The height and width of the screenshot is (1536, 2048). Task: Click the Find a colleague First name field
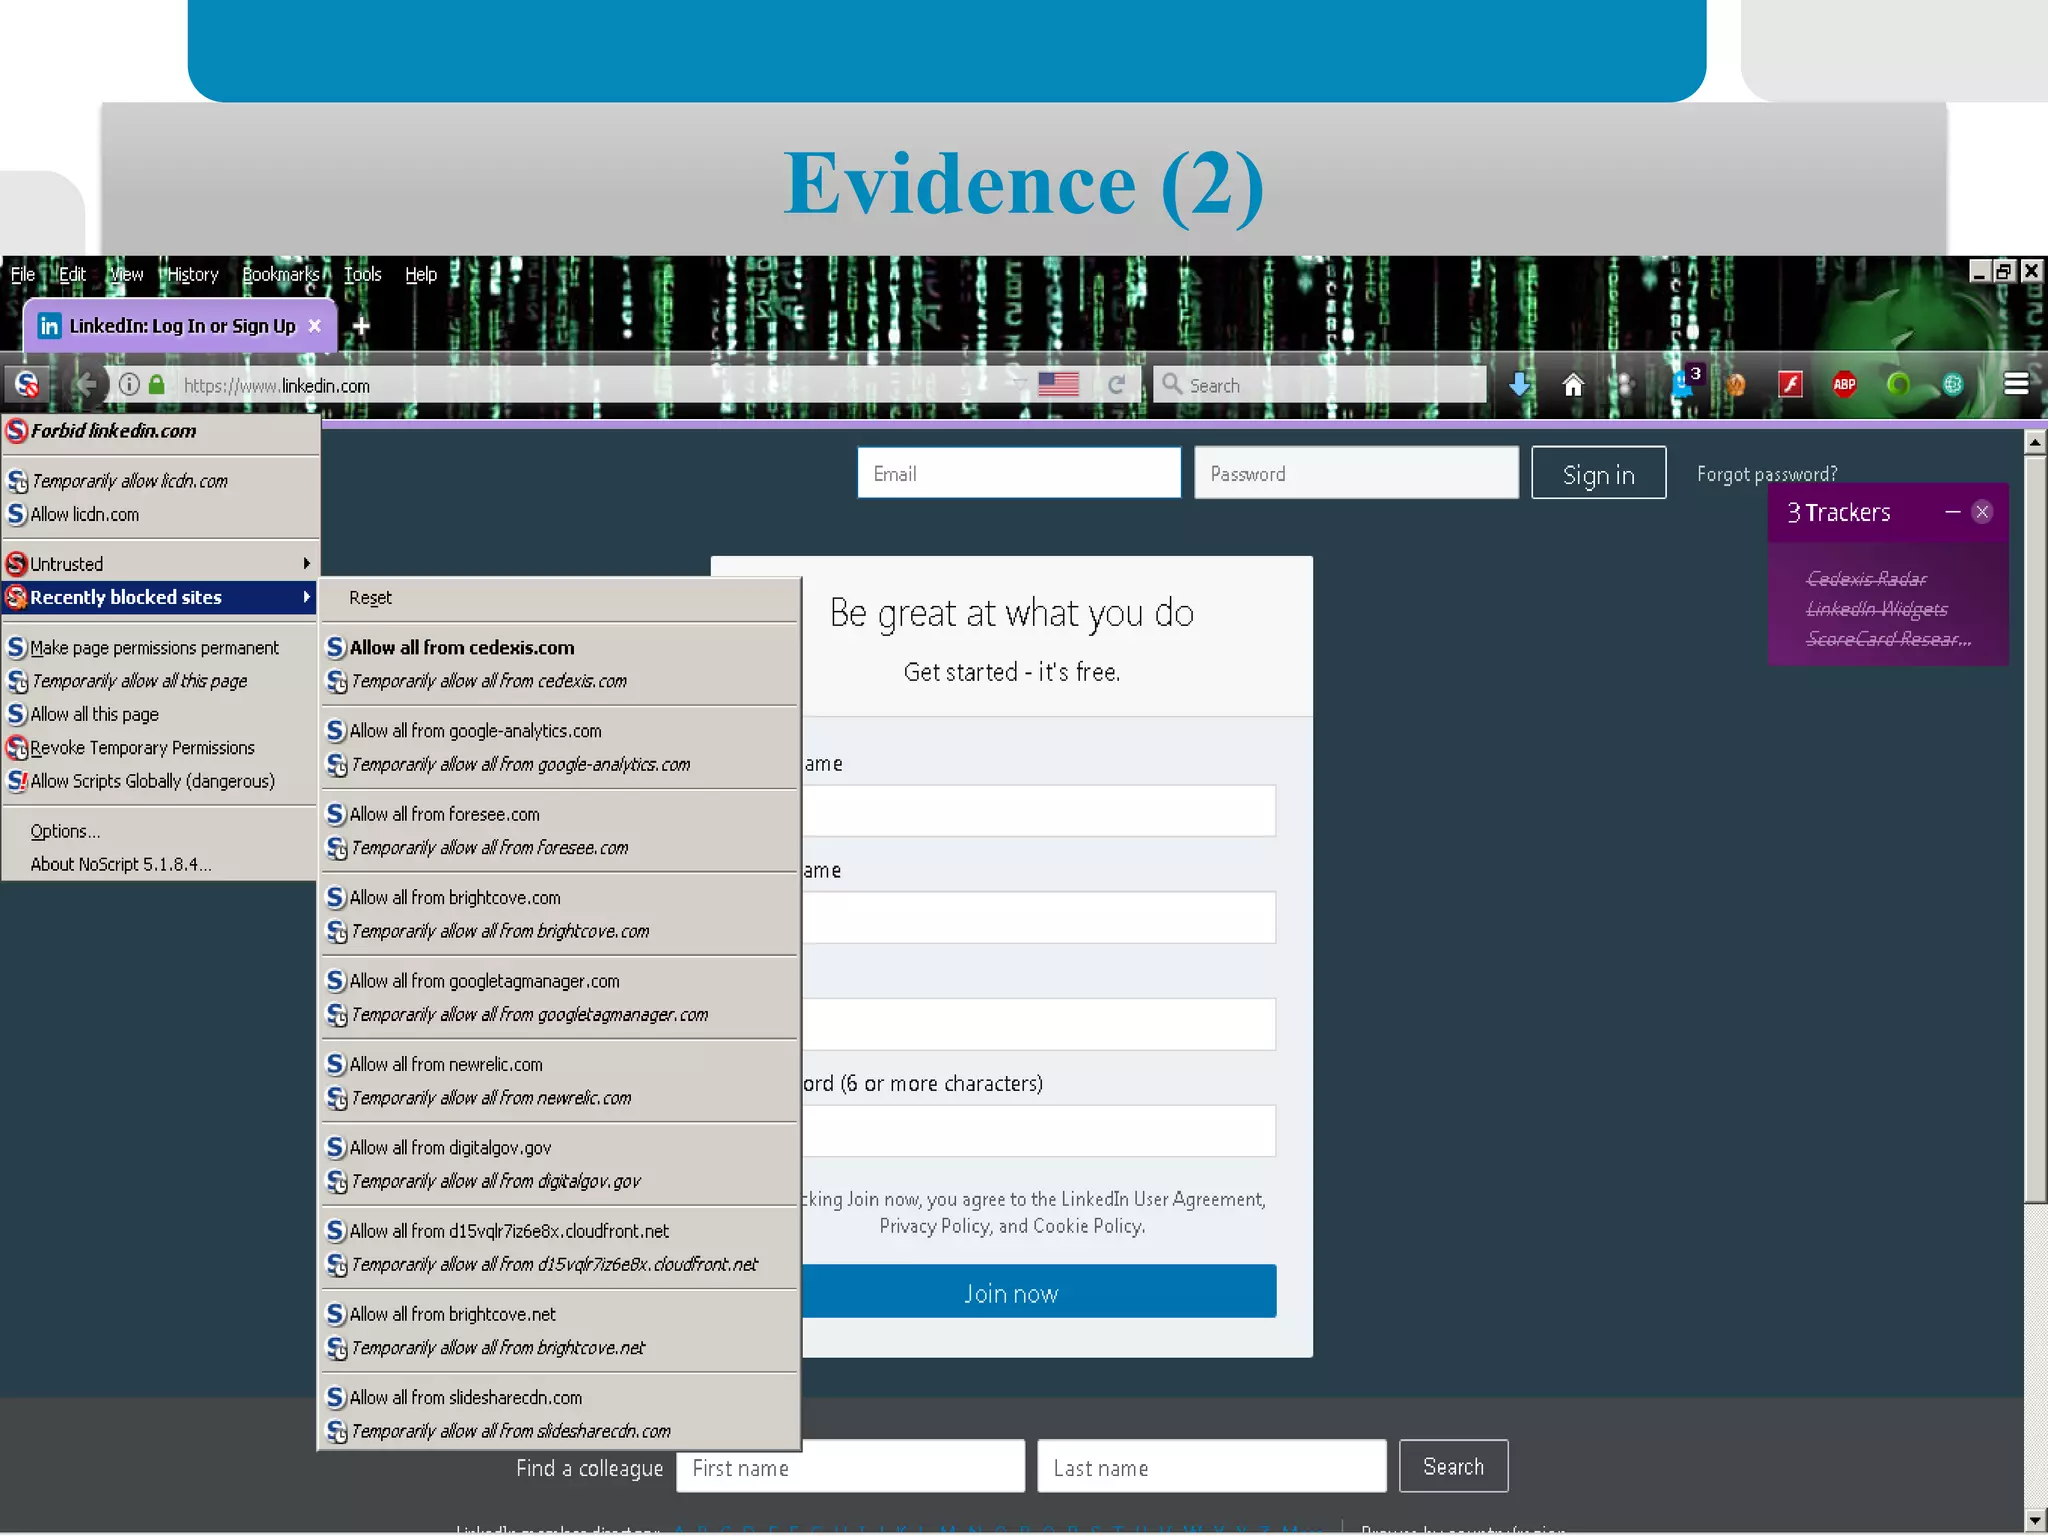coord(850,1467)
